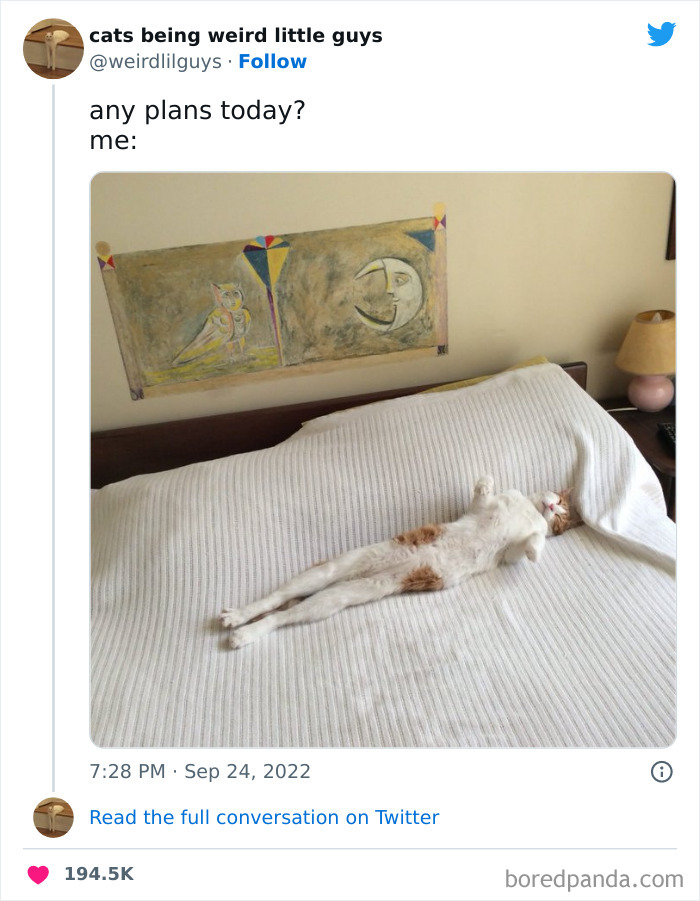Viewport: 700px width, 901px height.
Task: Click the Twitter bird logo
Action: [661, 35]
